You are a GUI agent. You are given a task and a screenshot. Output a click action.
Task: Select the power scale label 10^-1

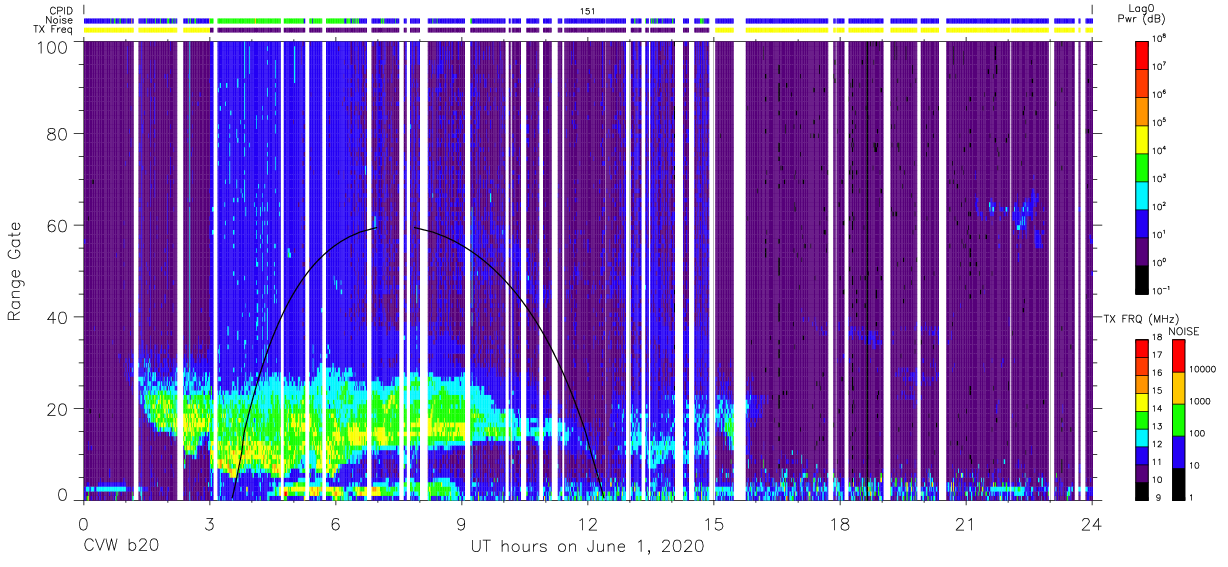click(1161, 290)
